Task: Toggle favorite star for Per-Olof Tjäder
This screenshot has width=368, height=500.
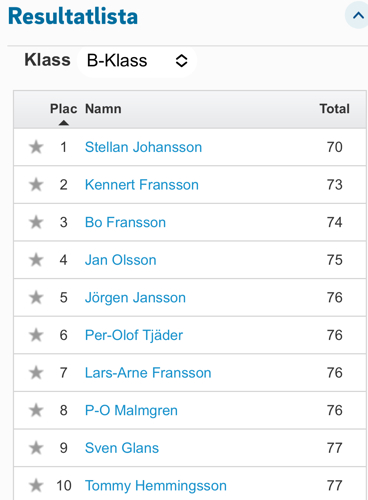Action: pyautogui.click(x=36, y=335)
